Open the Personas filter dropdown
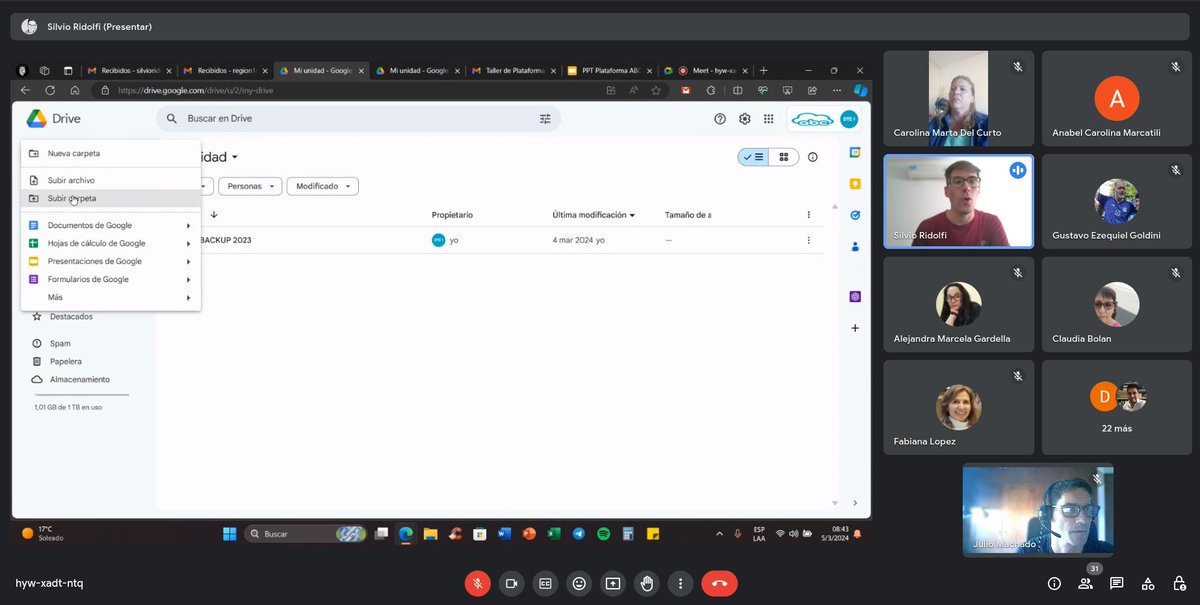Screen dimensions: 1200x605 tap(250, 186)
